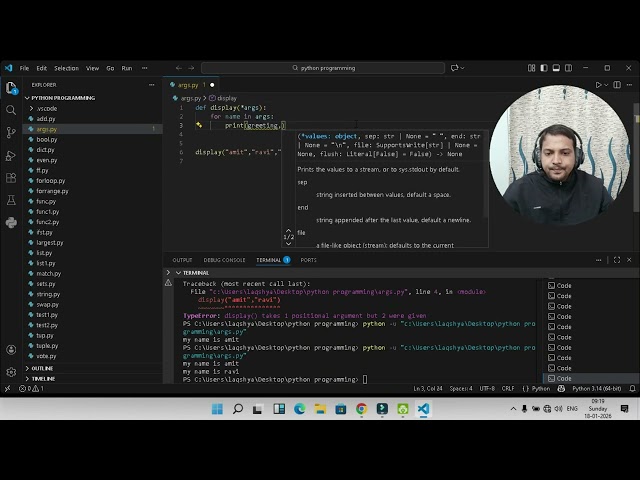Show more menu items ellipsis

pos(144,68)
